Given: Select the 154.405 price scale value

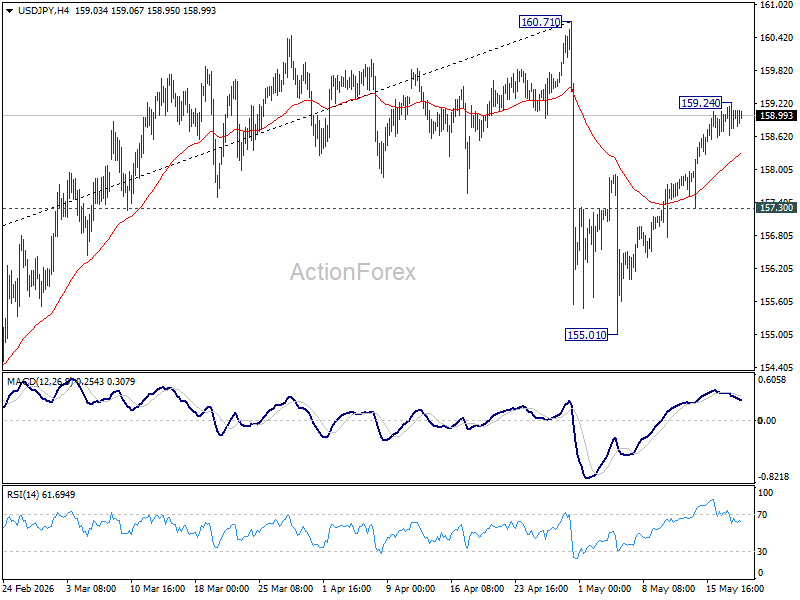Looking at the screenshot, I should click(x=777, y=367).
